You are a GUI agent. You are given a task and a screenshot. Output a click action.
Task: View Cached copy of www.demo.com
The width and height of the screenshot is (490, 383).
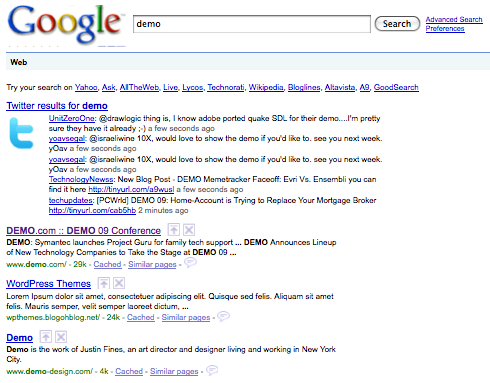[x=107, y=264]
